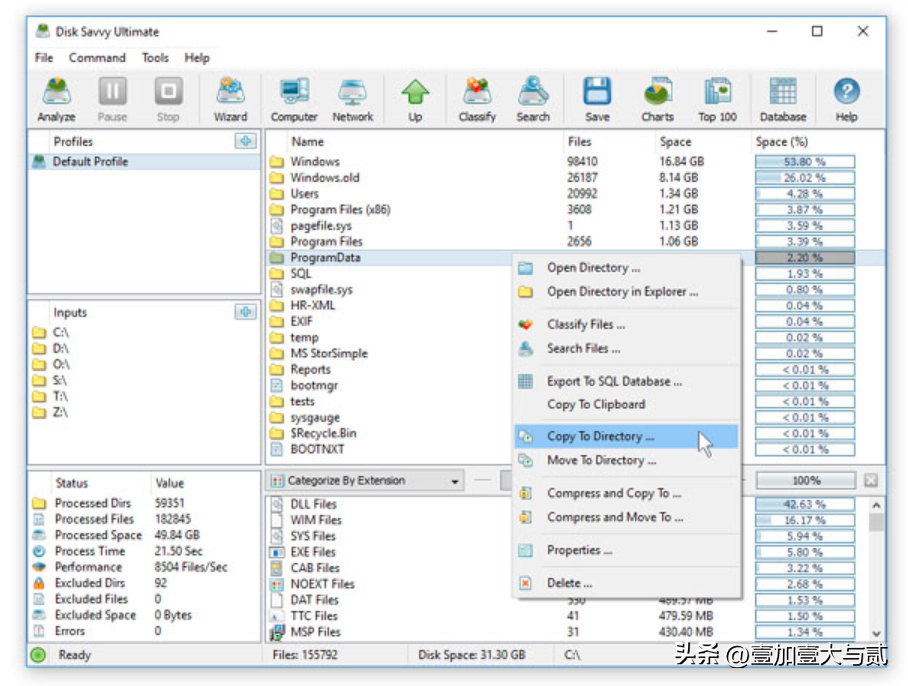Screen dimensions: 908x686
Task: Select the O:\ input folder
Action: coord(50,364)
